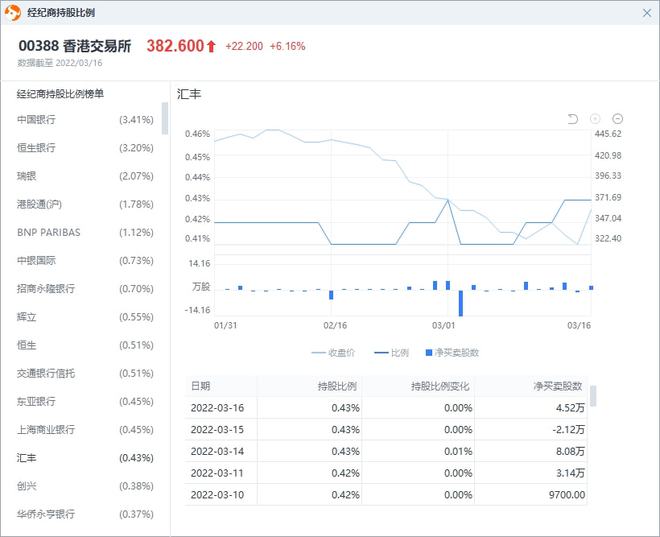Click the 8.08万 net shares value
The image size is (660, 537).
tap(570, 452)
